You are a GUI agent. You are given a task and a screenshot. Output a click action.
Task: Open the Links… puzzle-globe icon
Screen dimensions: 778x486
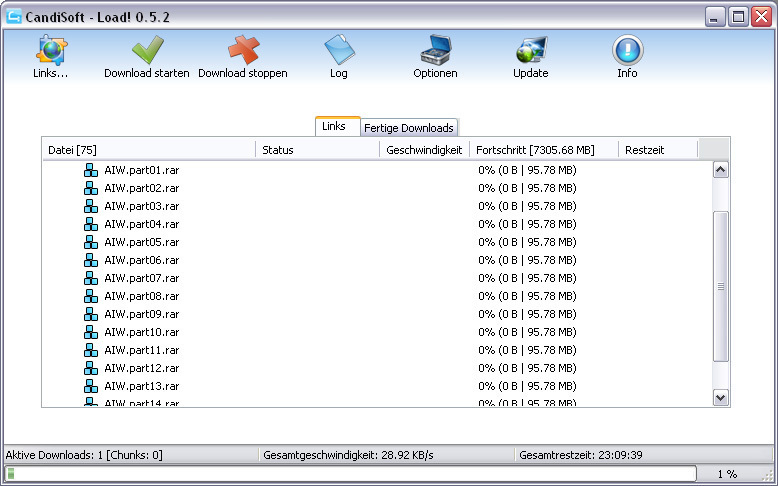pyautogui.click(x=51, y=50)
